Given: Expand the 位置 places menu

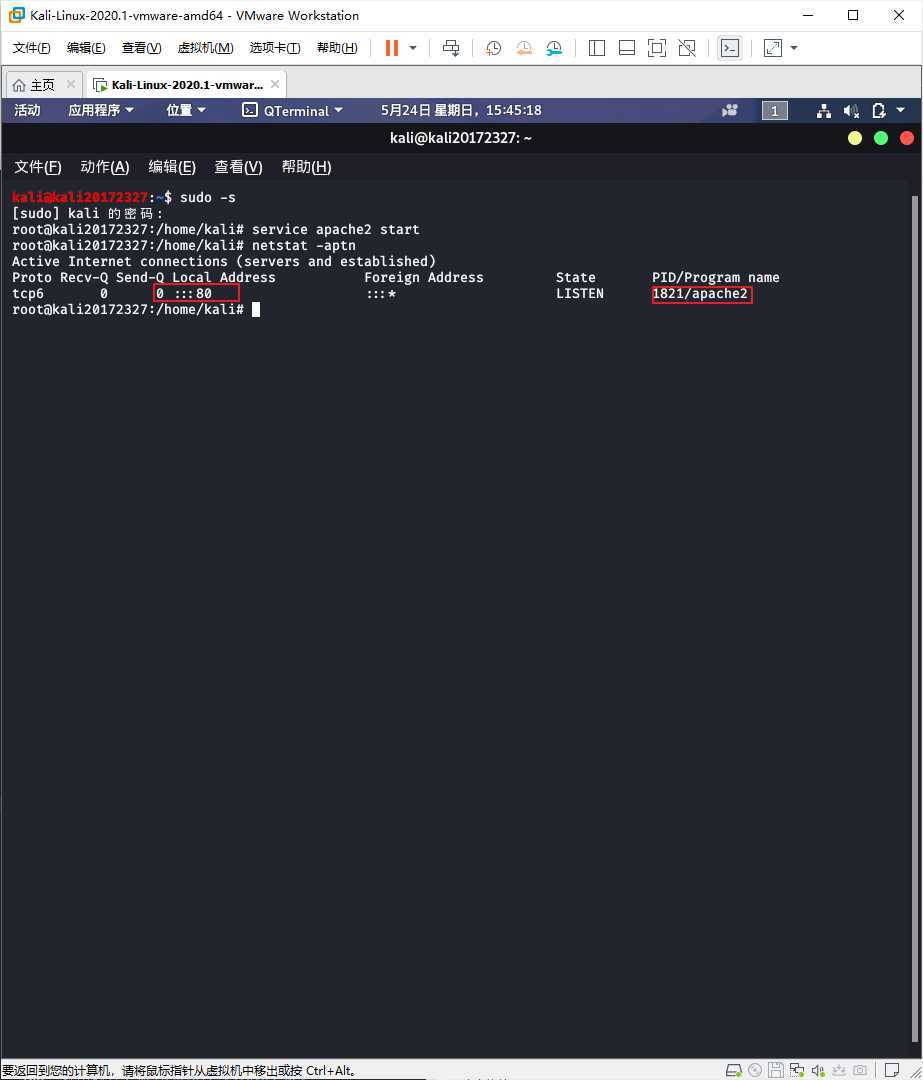Looking at the screenshot, I should [x=185, y=110].
